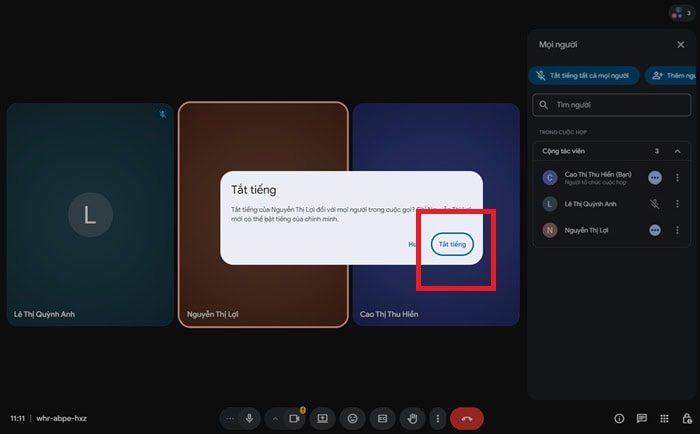
Task: Click the search magnifier icon in Tìm người
Action: [x=544, y=105]
